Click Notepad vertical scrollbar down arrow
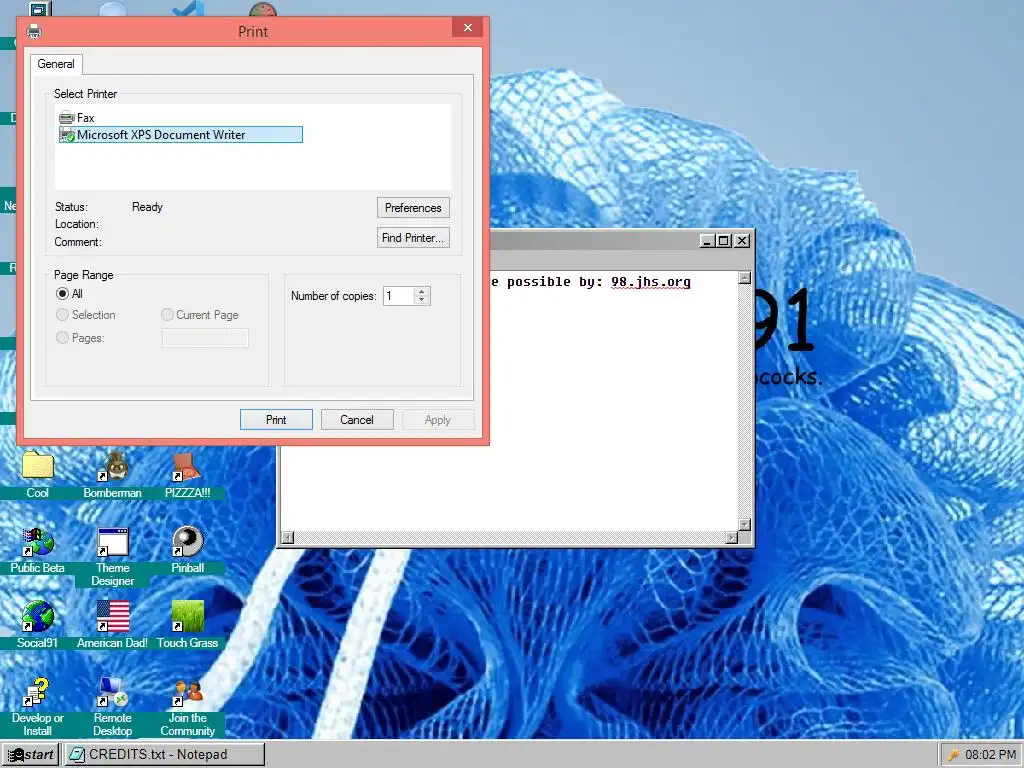 click(x=744, y=524)
